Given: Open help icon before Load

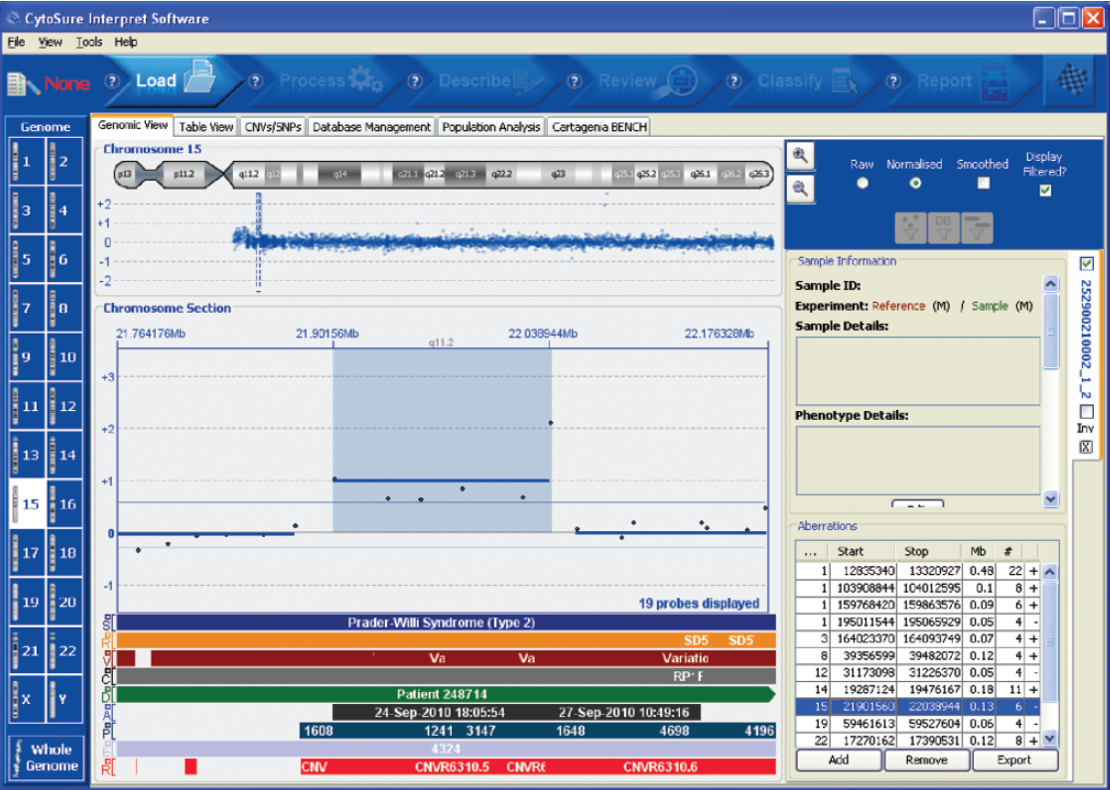Looking at the screenshot, I should pyautogui.click(x=112, y=81).
